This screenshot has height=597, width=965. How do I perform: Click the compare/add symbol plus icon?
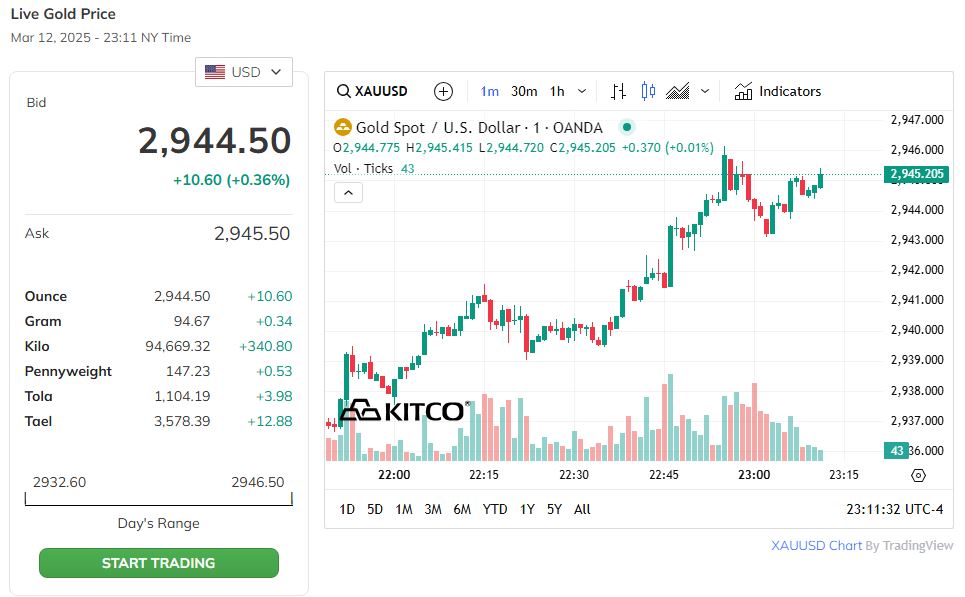[x=444, y=91]
